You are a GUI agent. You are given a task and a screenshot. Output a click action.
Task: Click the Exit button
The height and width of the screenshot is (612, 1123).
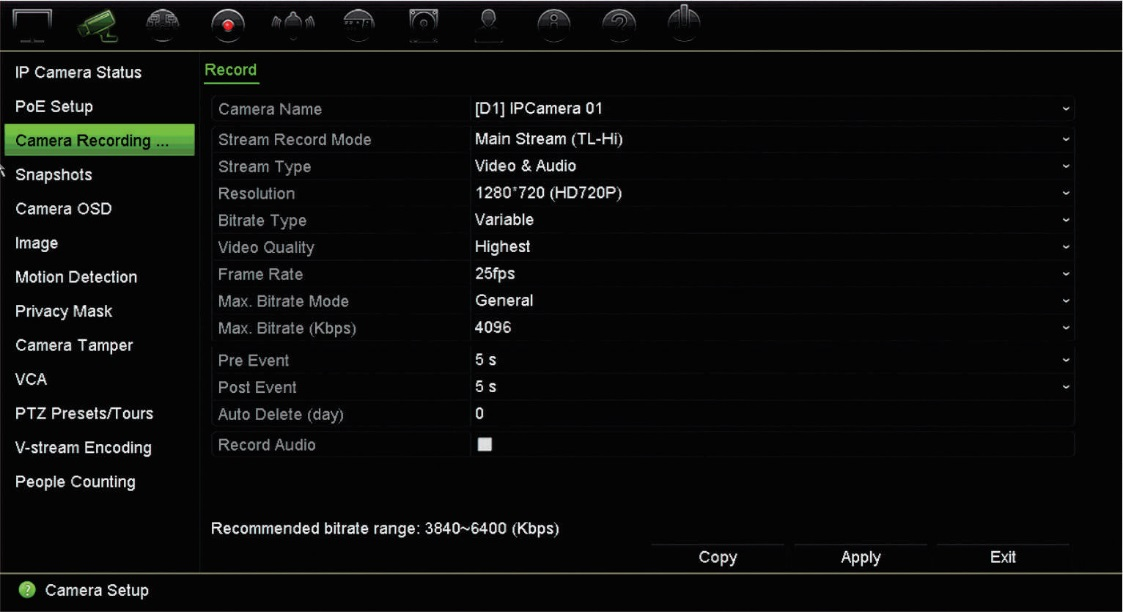[x=1003, y=558]
